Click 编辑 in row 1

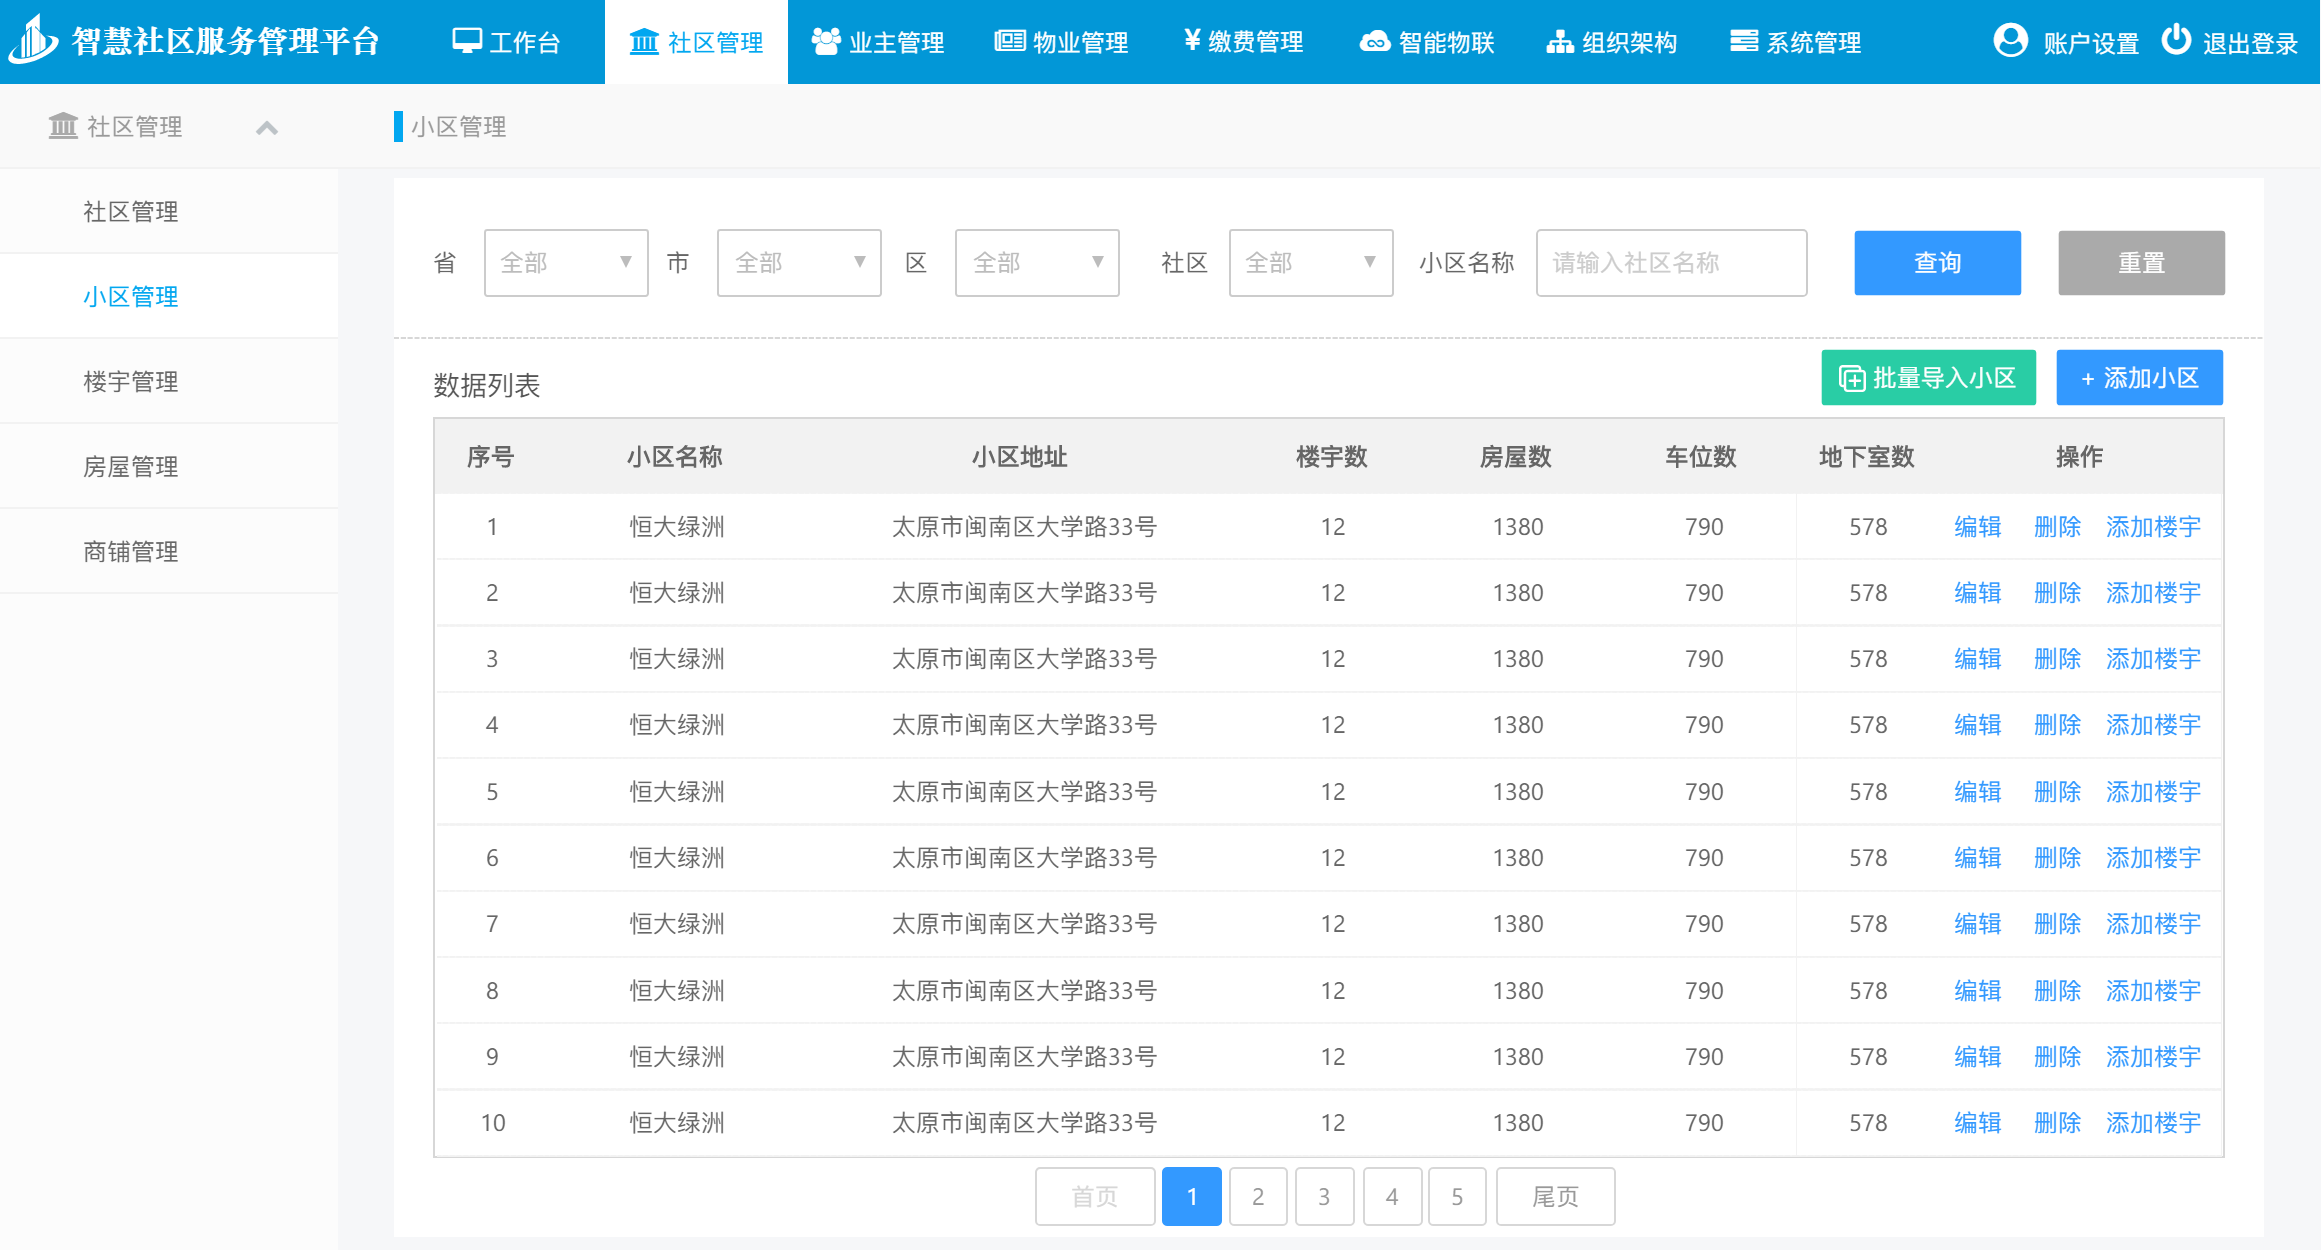1977,527
